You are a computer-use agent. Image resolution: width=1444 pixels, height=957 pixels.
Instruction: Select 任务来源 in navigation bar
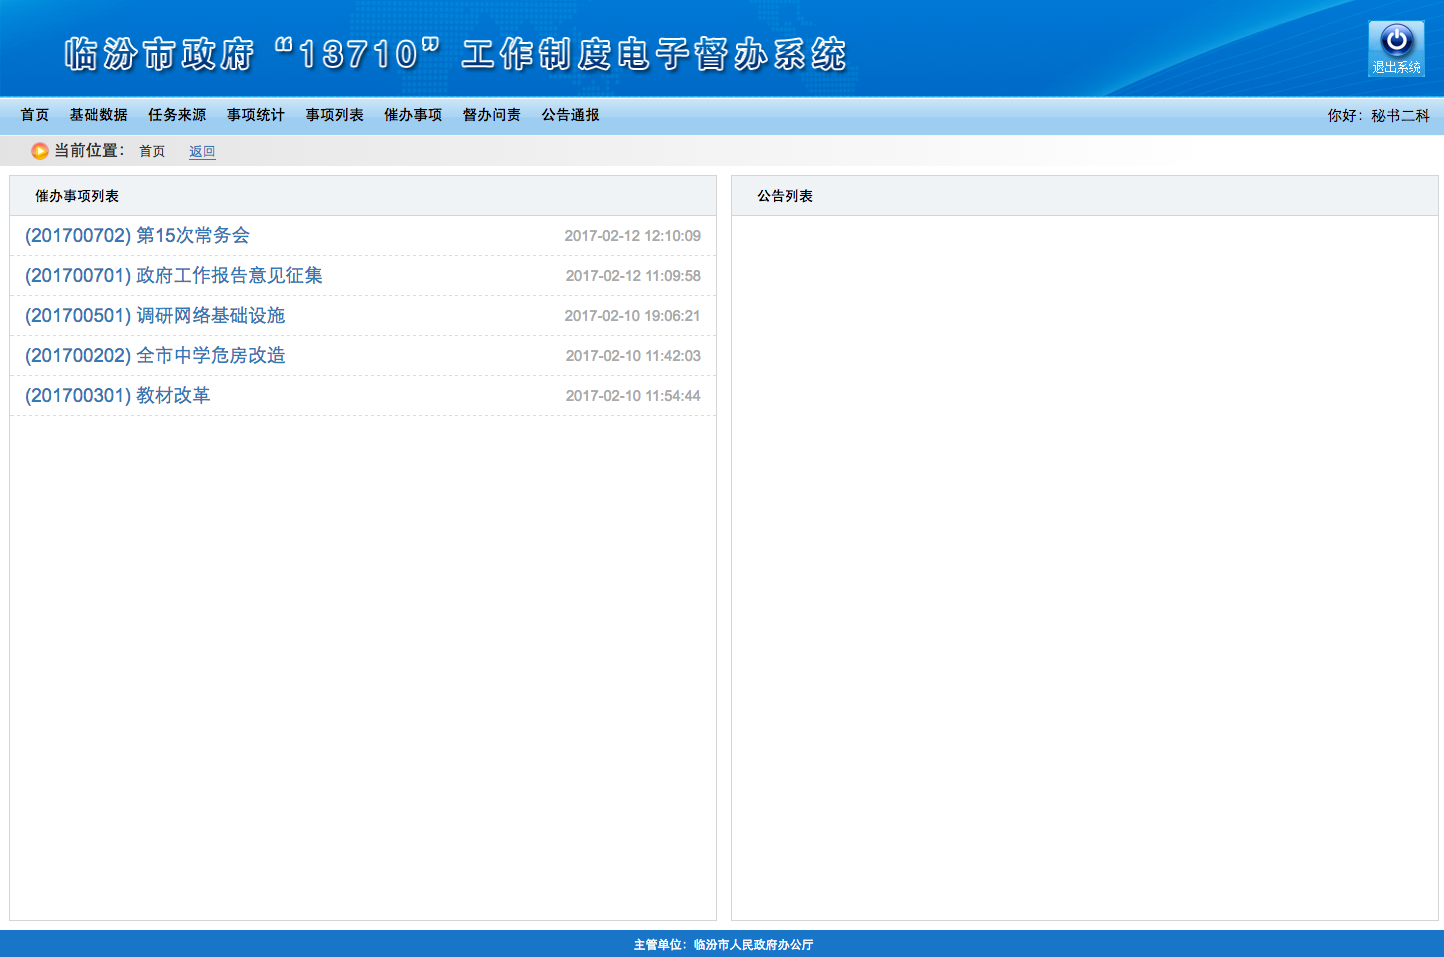(177, 115)
